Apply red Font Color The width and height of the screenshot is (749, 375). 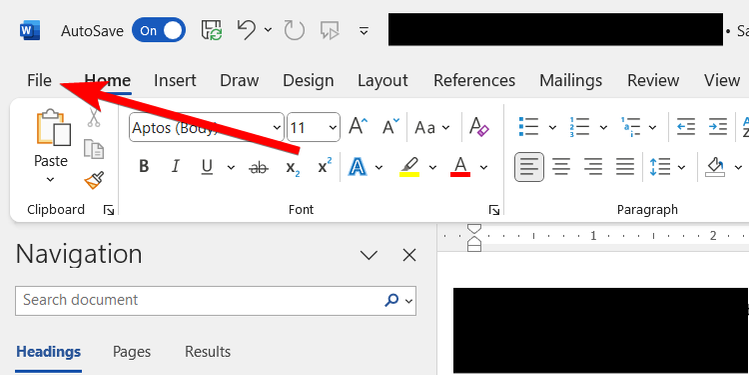click(460, 167)
